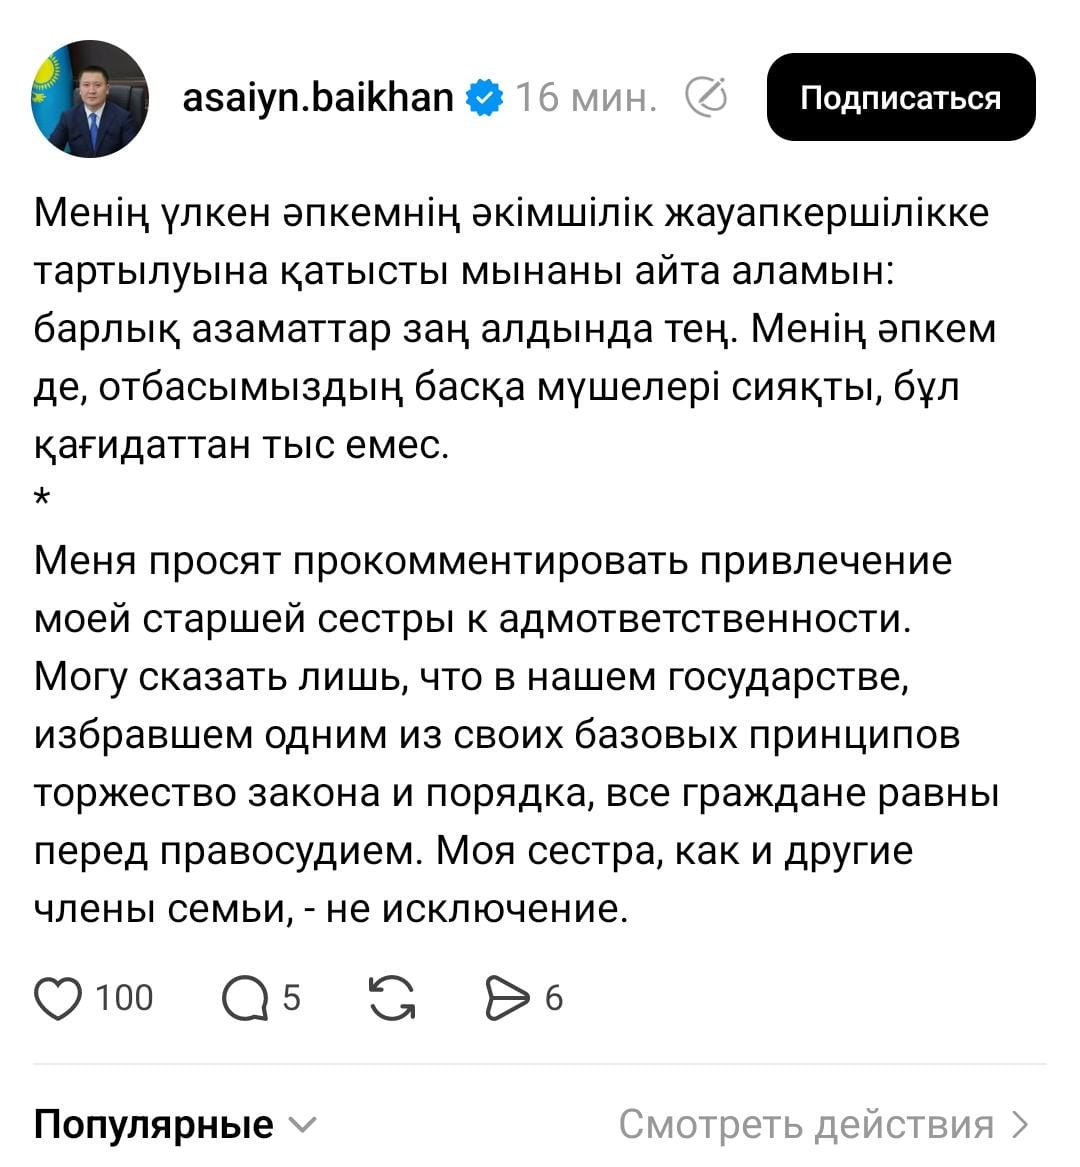Image resolution: width=1080 pixels, height=1167 pixels.
Task: Click the share count 6
Action: [553, 998]
